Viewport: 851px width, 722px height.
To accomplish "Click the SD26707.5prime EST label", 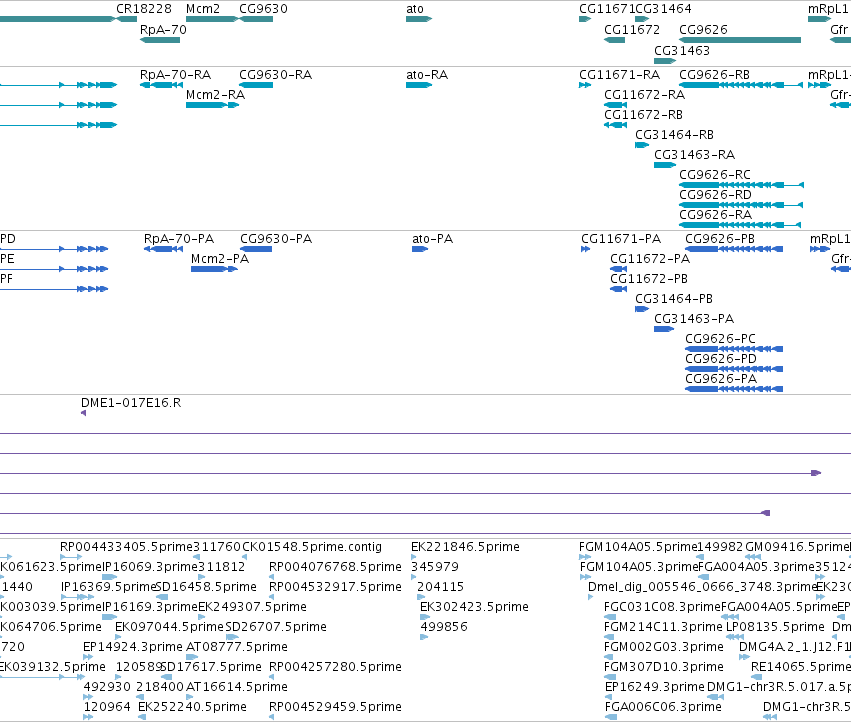I will [x=276, y=627].
